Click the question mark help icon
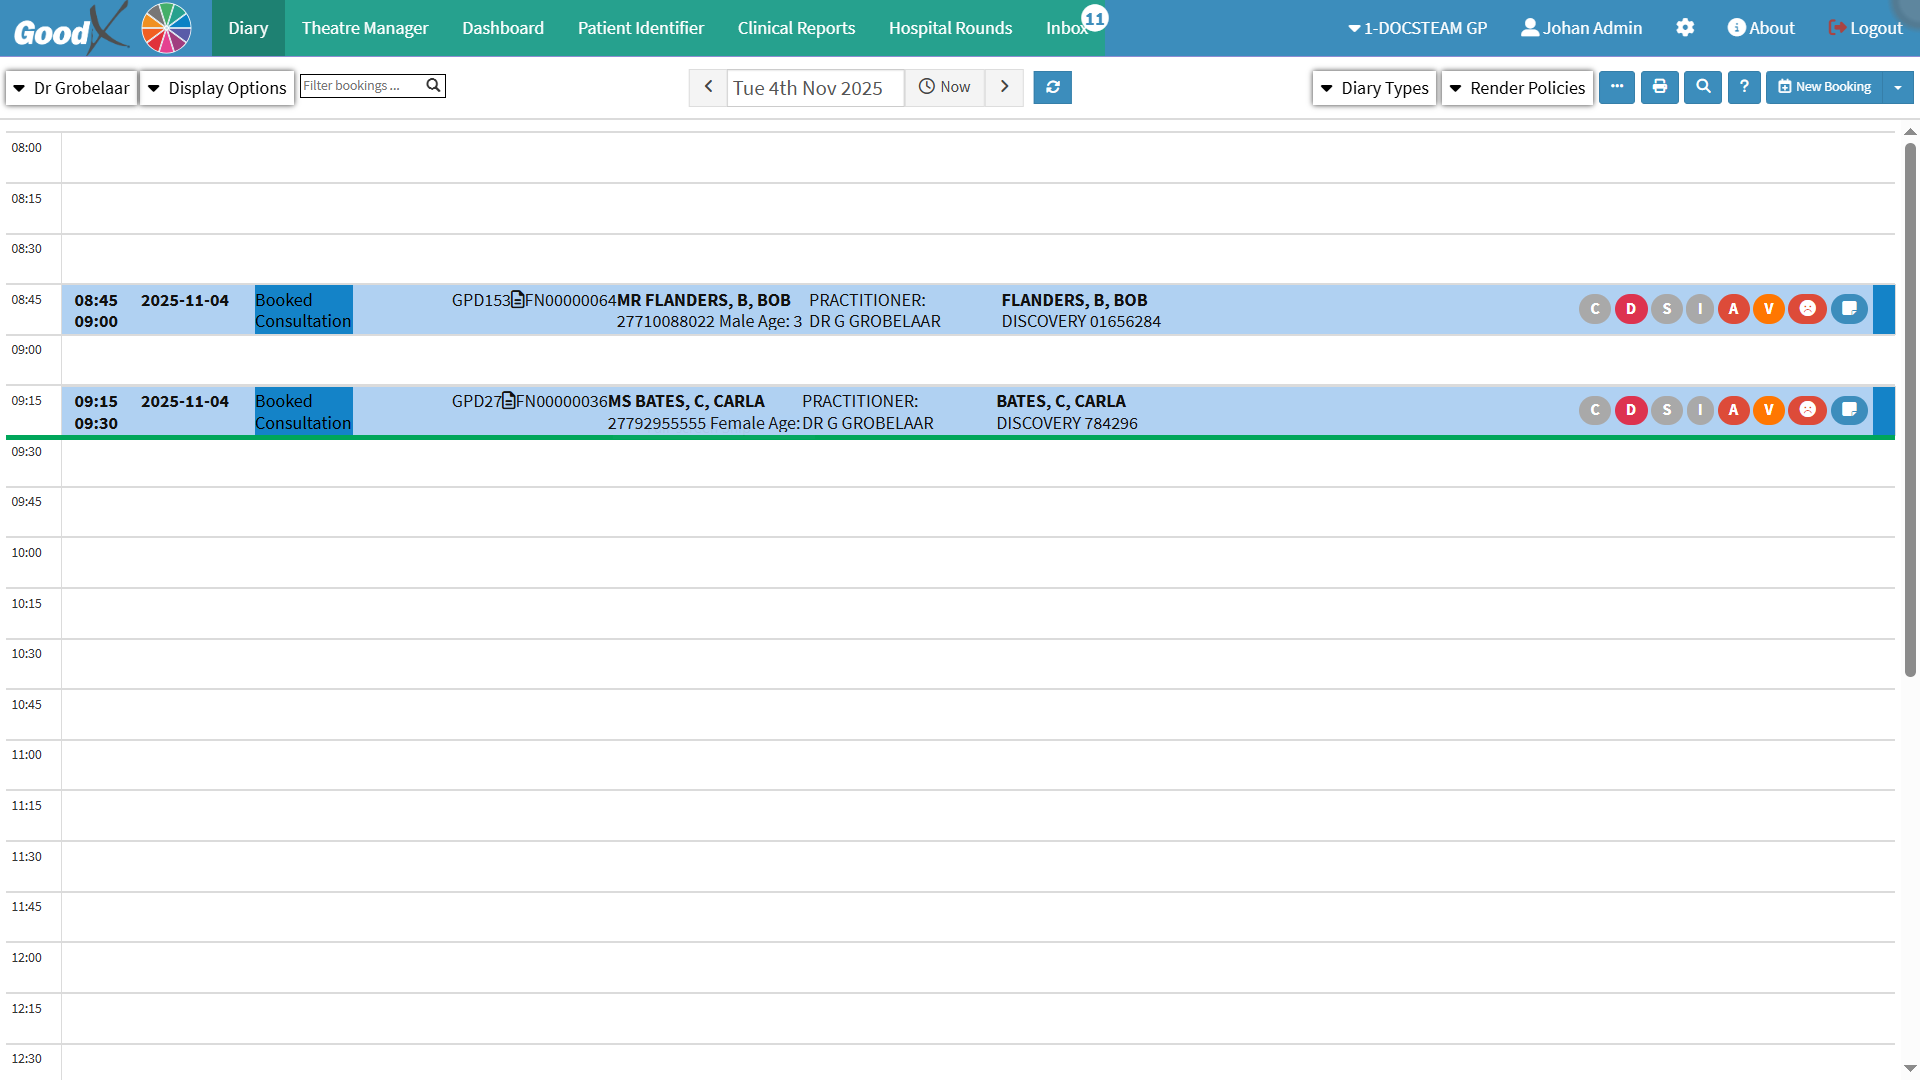The width and height of the screenshot is (1920, 1080). click(x=1744, y=87)
